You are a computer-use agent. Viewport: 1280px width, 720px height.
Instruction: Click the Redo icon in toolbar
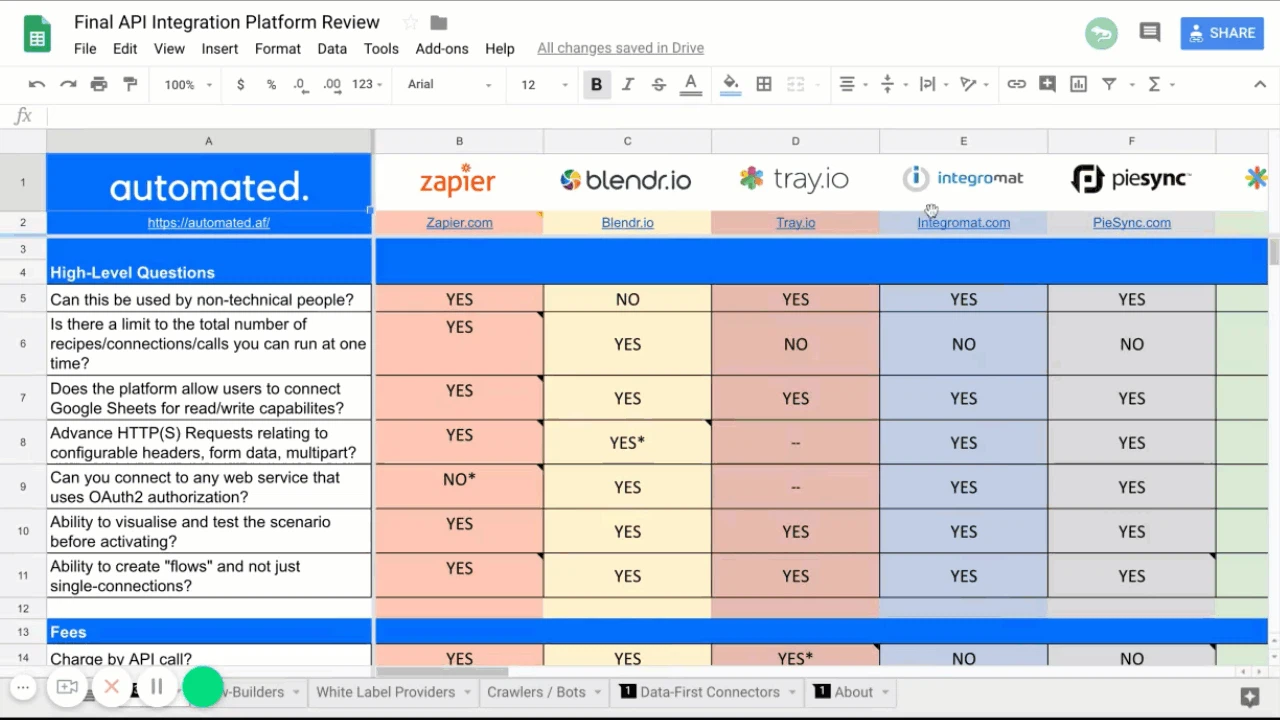pos(68,85)
